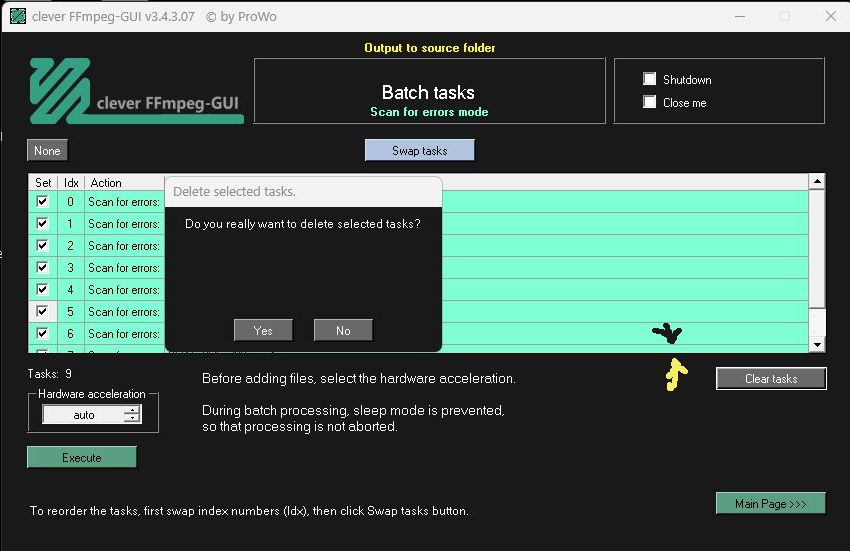
Task: Uncheck the Set box for task 5
Action: [42, 311]
